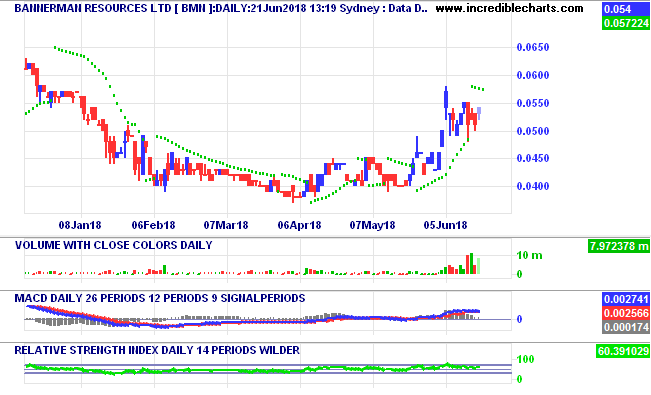Click the tallest red volume bar in June
This screenshot has height=395, width=651.
[467, 264]
